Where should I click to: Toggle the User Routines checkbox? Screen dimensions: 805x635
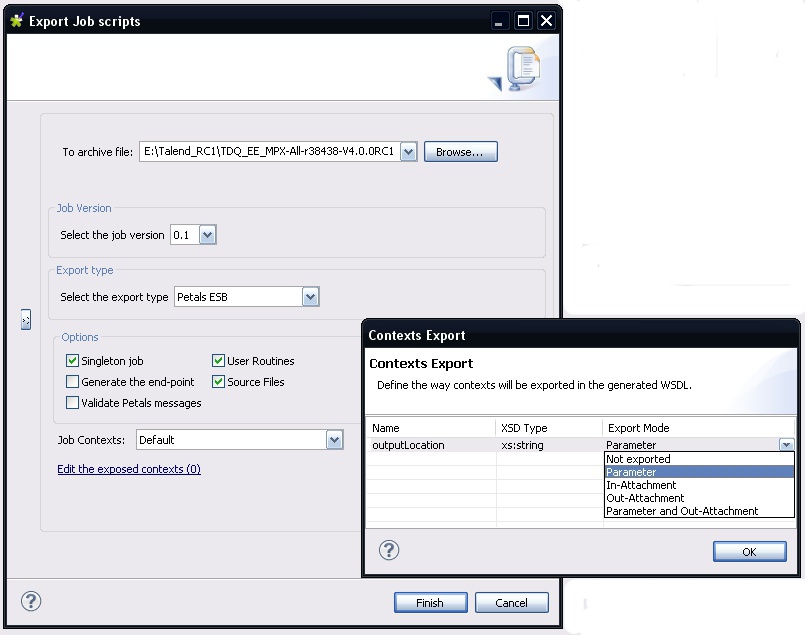[218, 361]
